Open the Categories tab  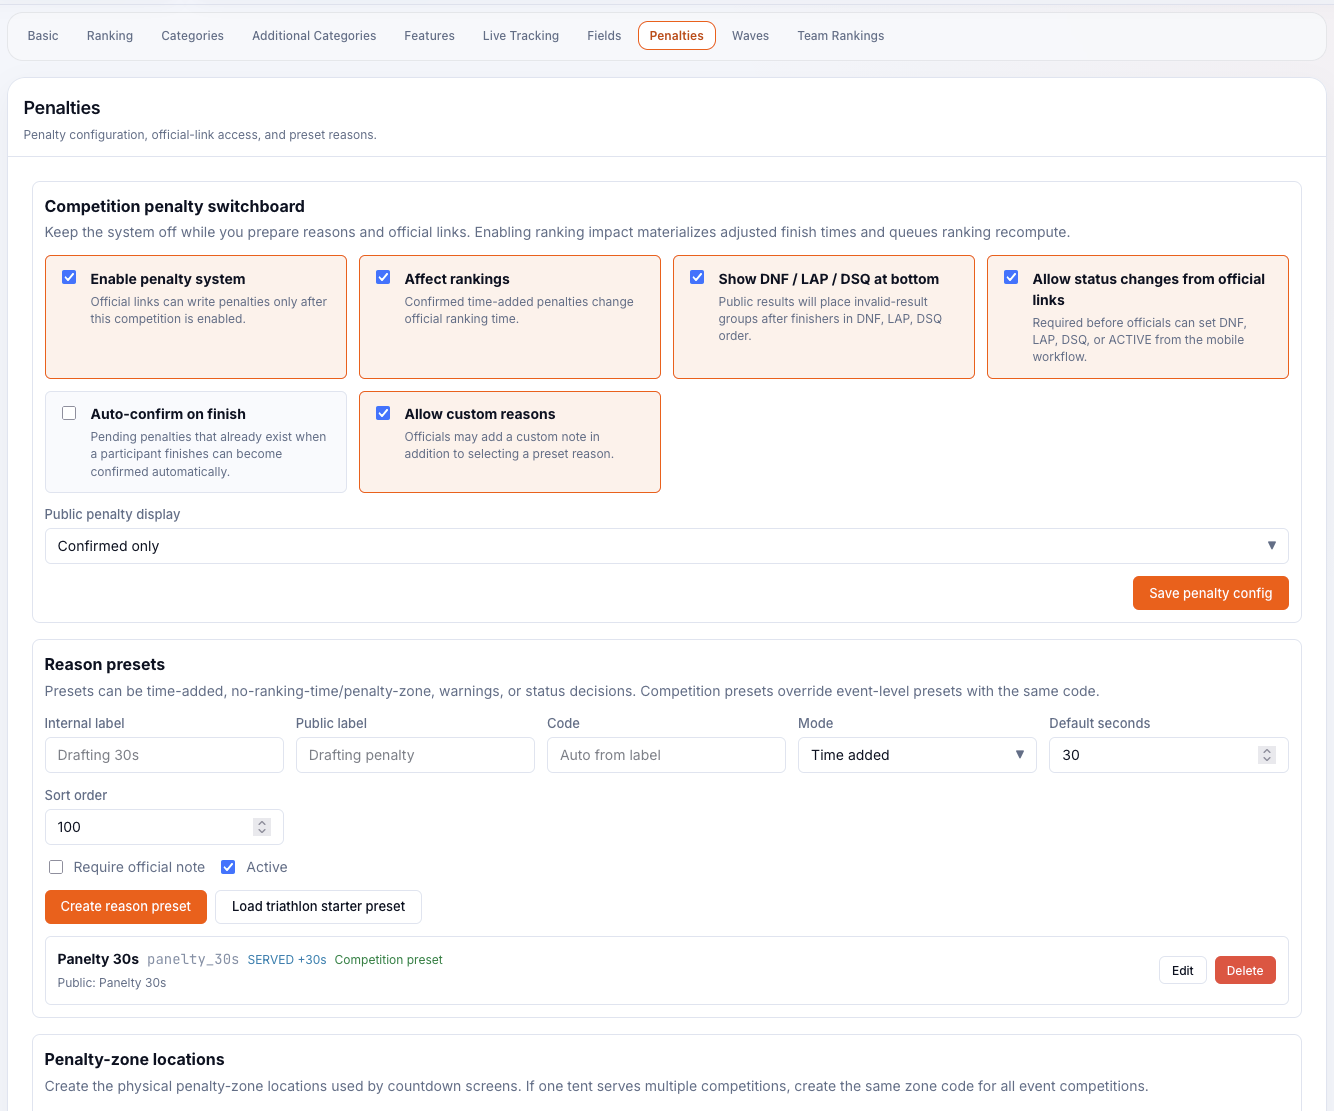(x=193, y=36)
